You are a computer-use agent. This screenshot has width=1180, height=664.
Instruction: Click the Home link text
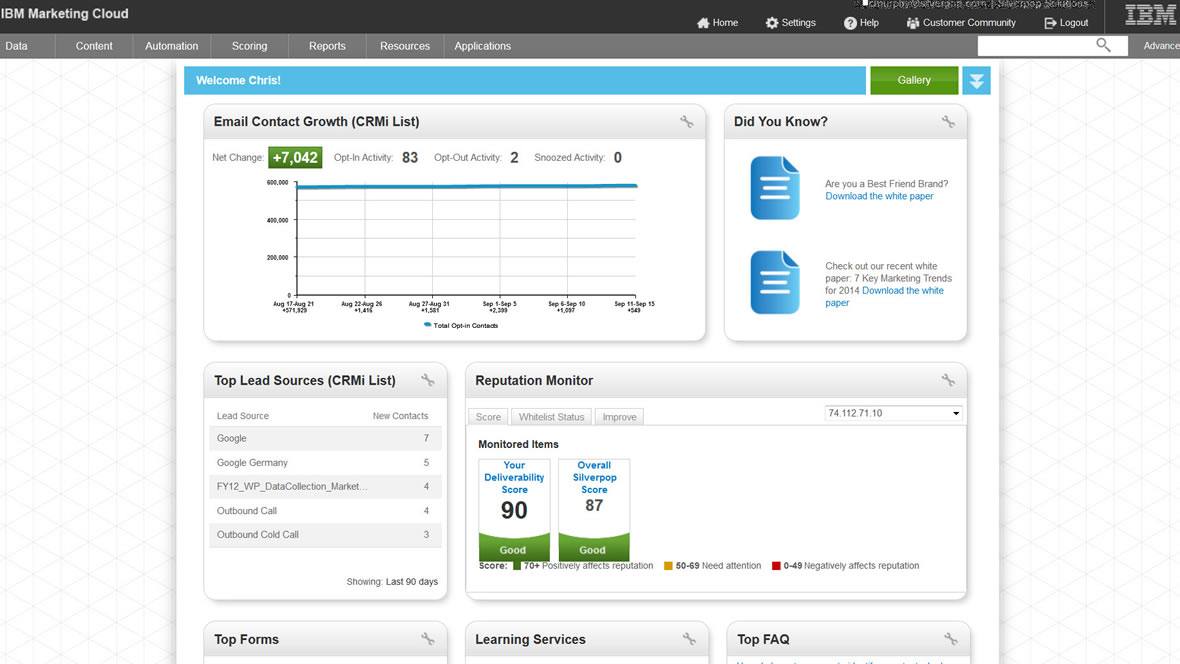(725, 23)
